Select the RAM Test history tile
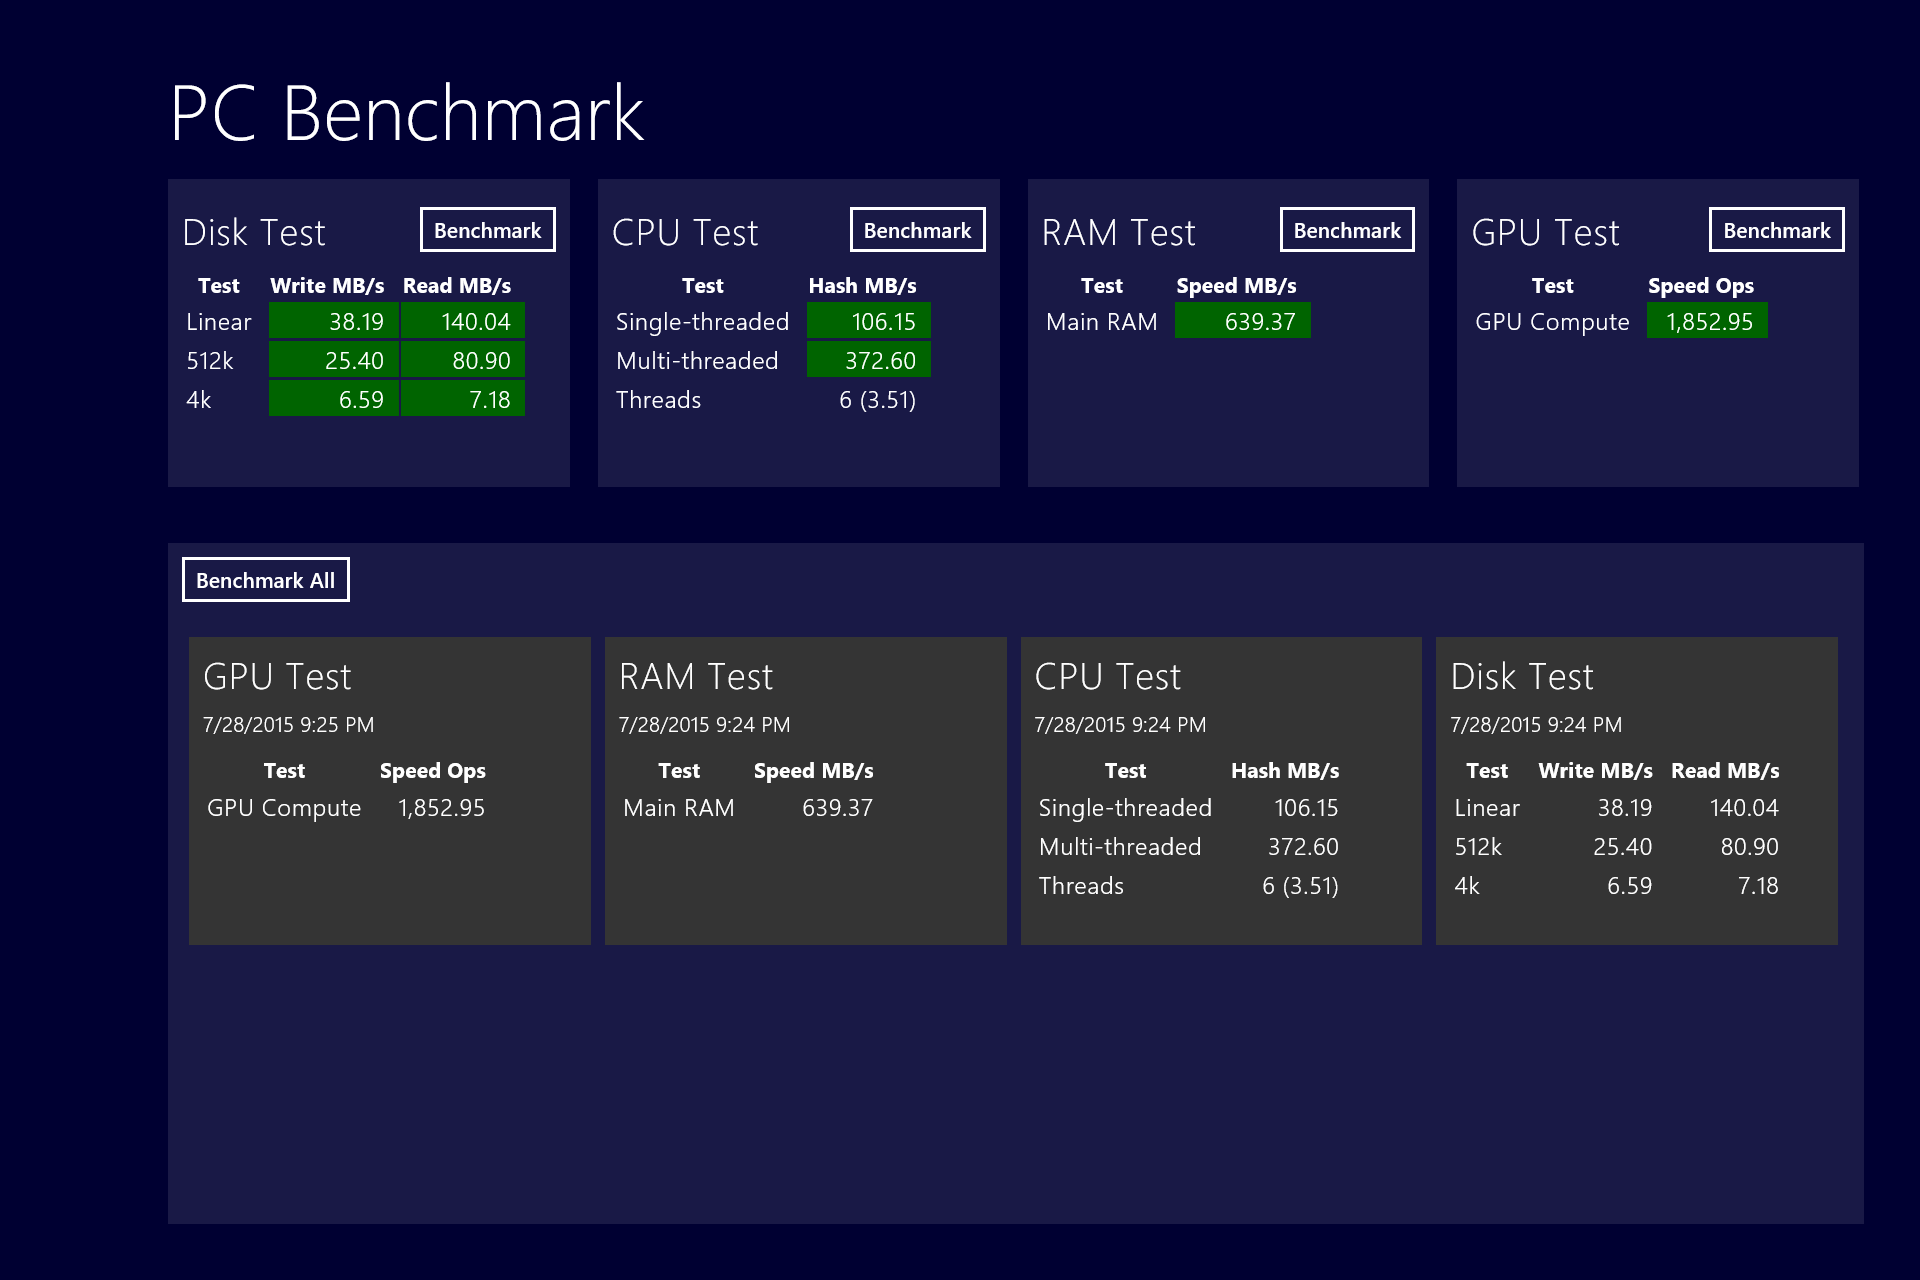Image resolution: width=1920 pixels, height=1280 pixels. pyautogui.click(x=805, y=790)
